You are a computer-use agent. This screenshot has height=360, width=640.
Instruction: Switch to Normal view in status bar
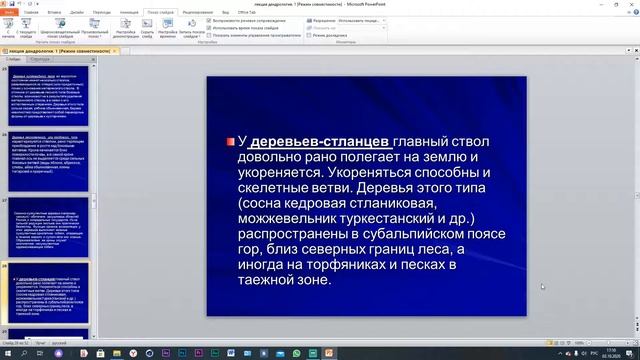(x=550, y=343)
